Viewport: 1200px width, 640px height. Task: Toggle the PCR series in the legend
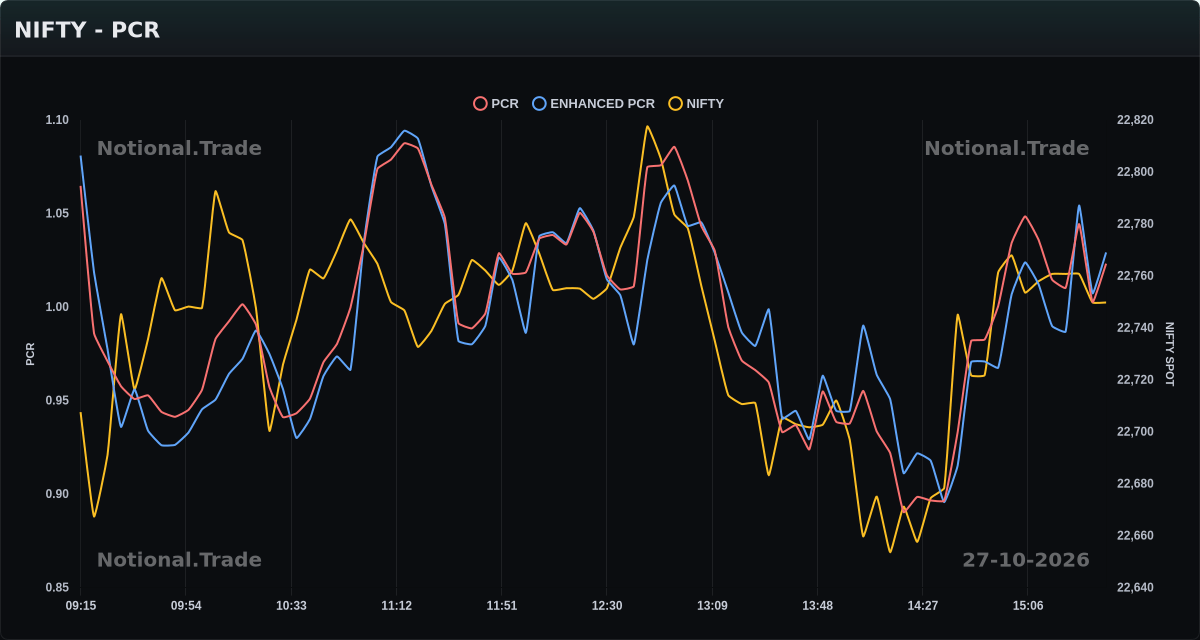[496, 103]
